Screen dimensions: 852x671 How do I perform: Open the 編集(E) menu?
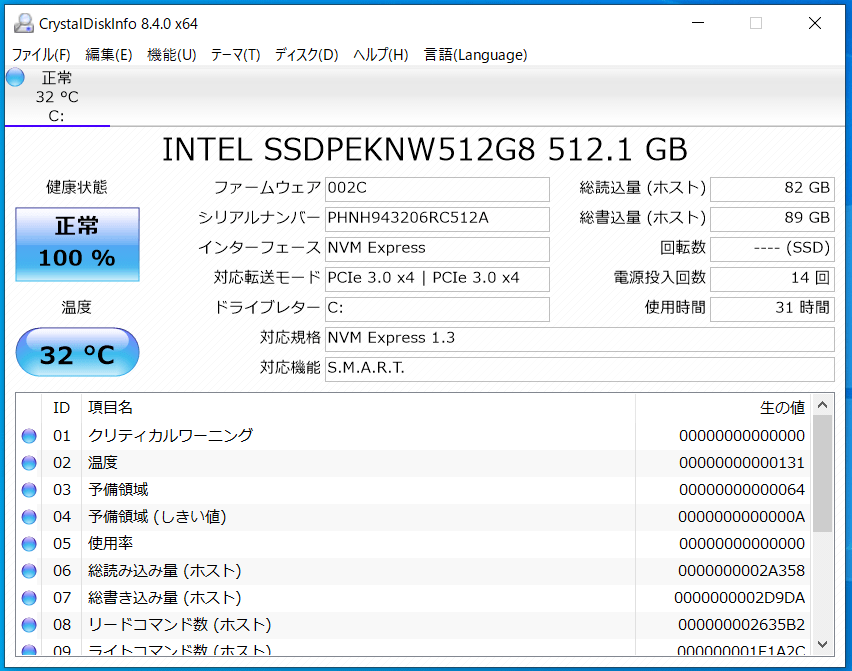click(x=109, y=55)
